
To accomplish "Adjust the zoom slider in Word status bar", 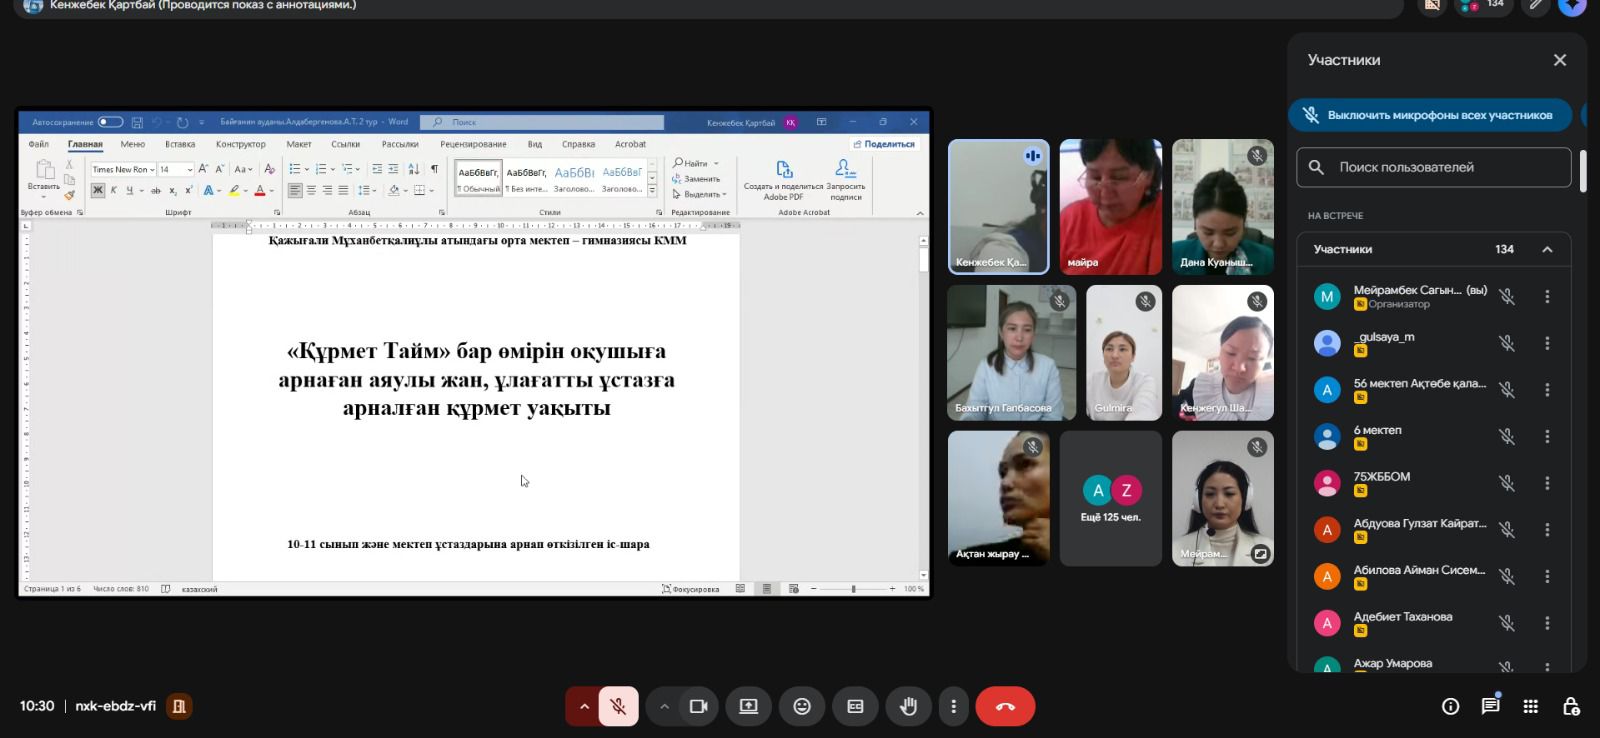I will (853, 589).
